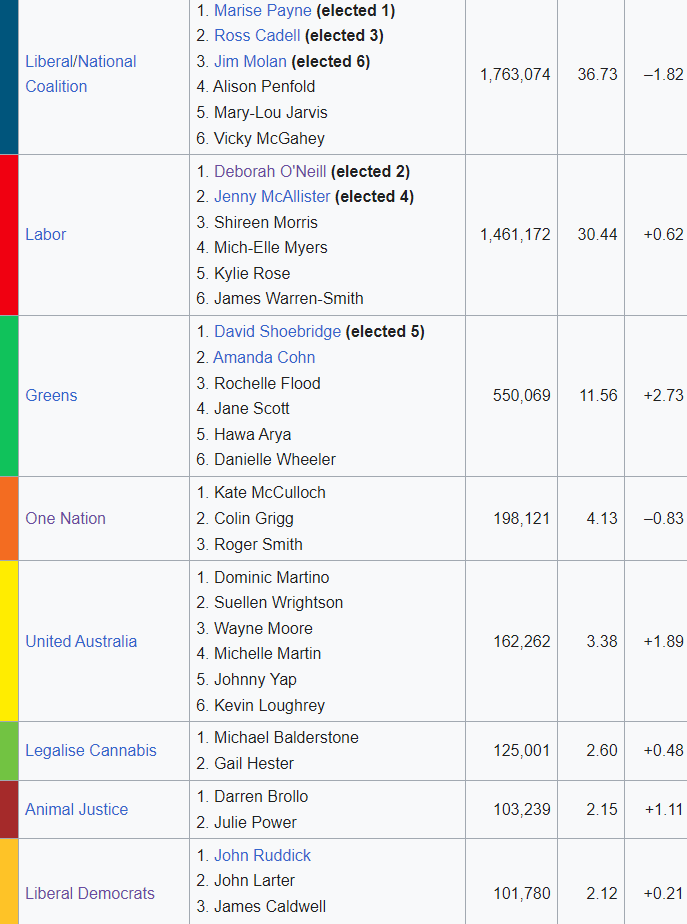687x924 pixels.
Task: Open the Labor party link
Action: [45, 235]
